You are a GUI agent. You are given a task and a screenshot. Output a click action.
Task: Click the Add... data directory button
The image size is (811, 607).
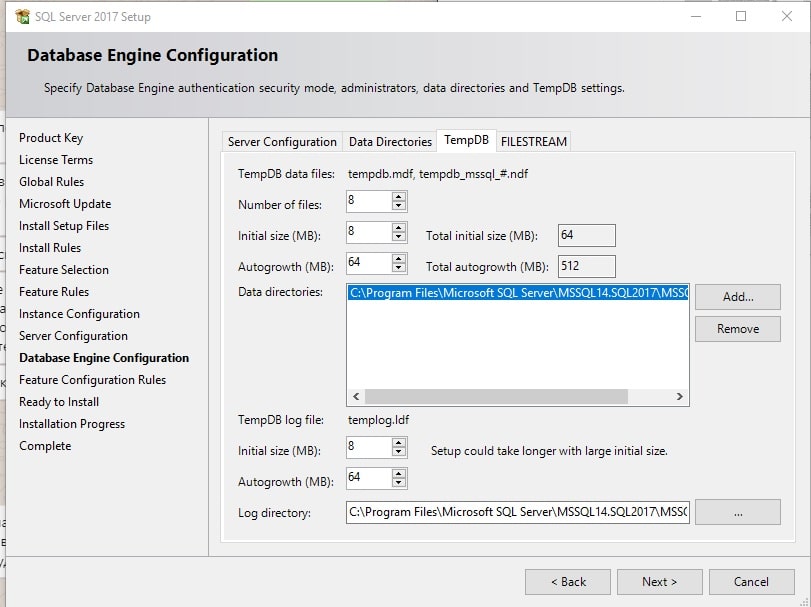coord(737,297)
